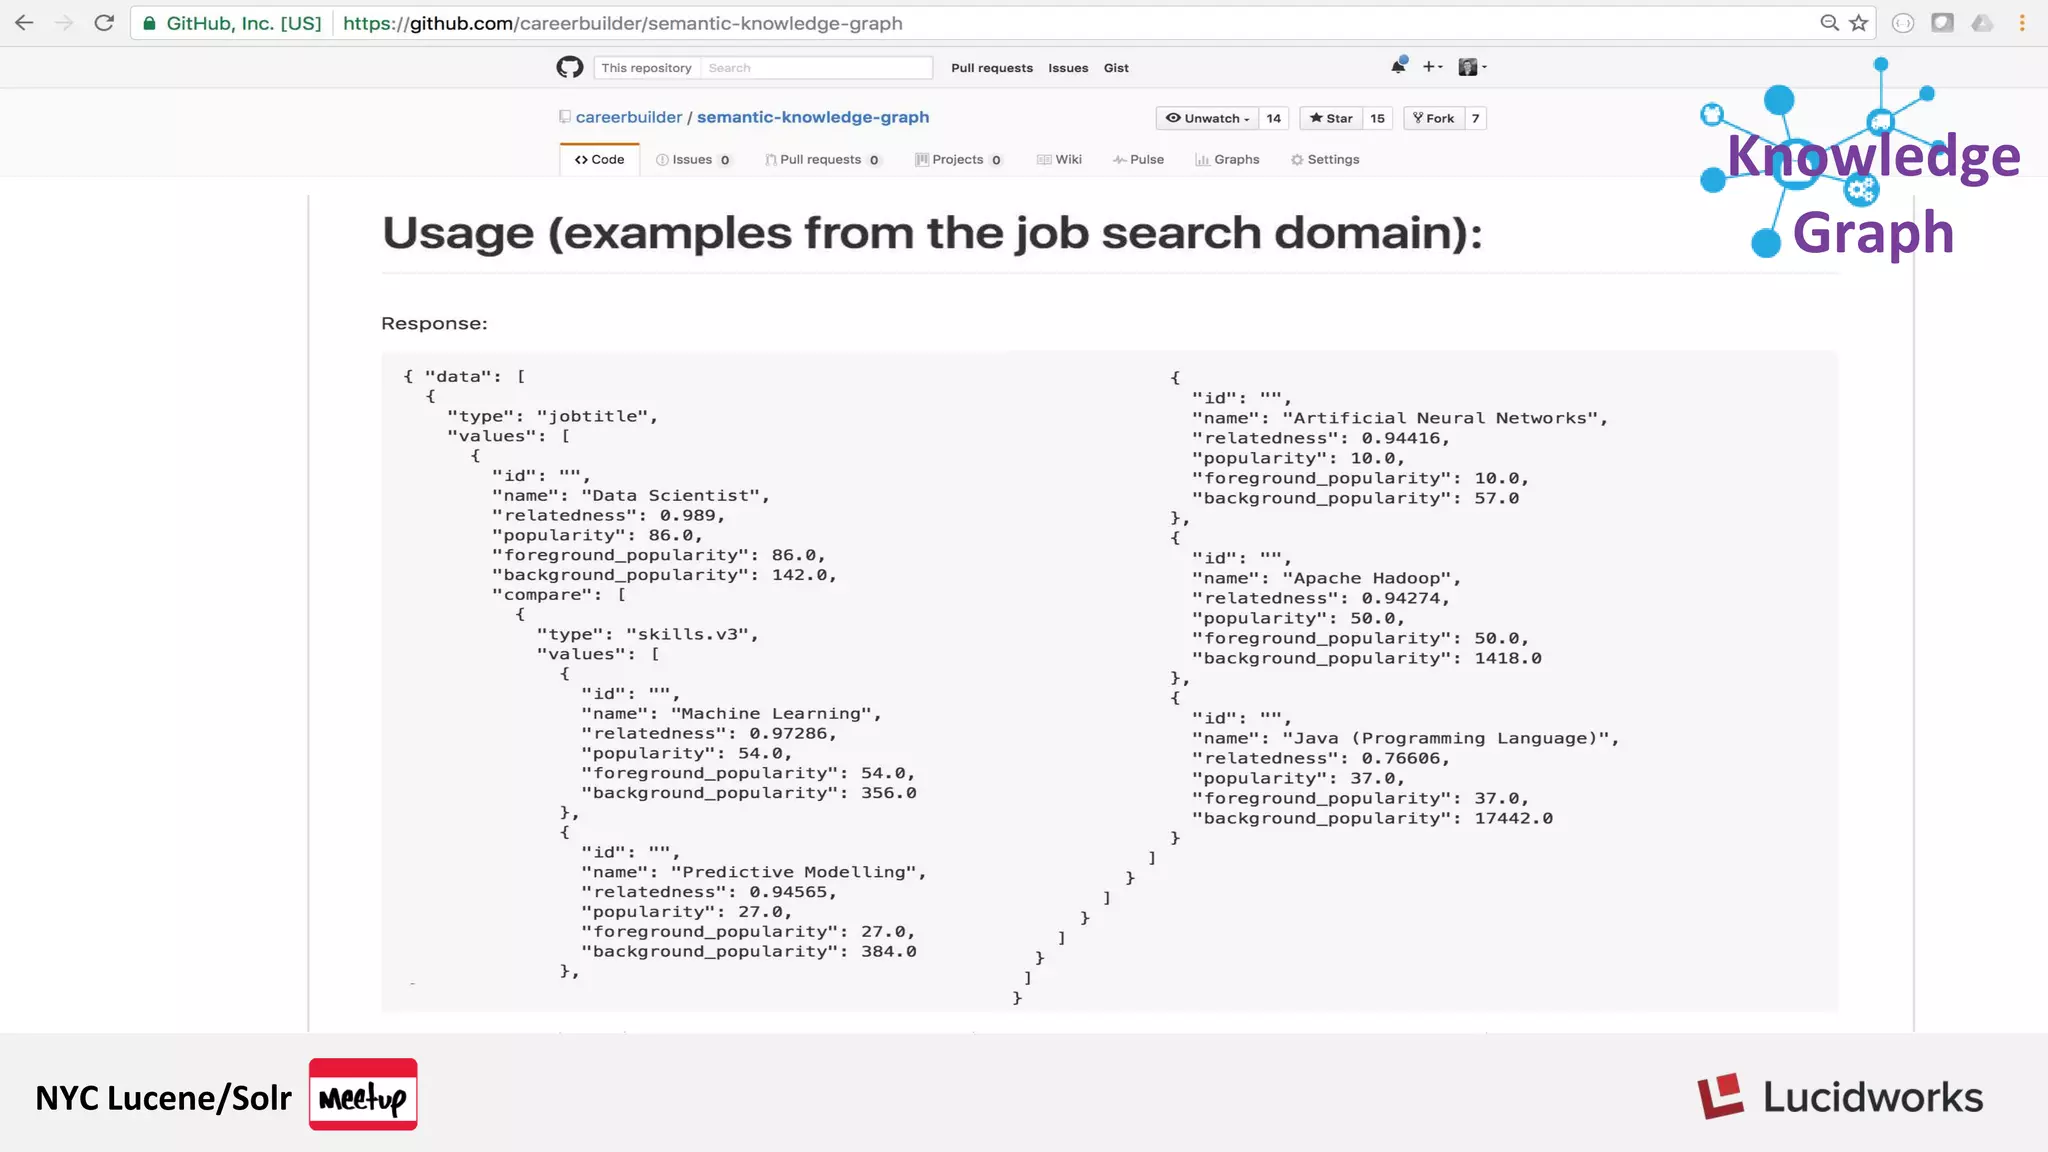2048x1152 pixels.
Task: Click the repository search input field
Action: coord(816,68)
